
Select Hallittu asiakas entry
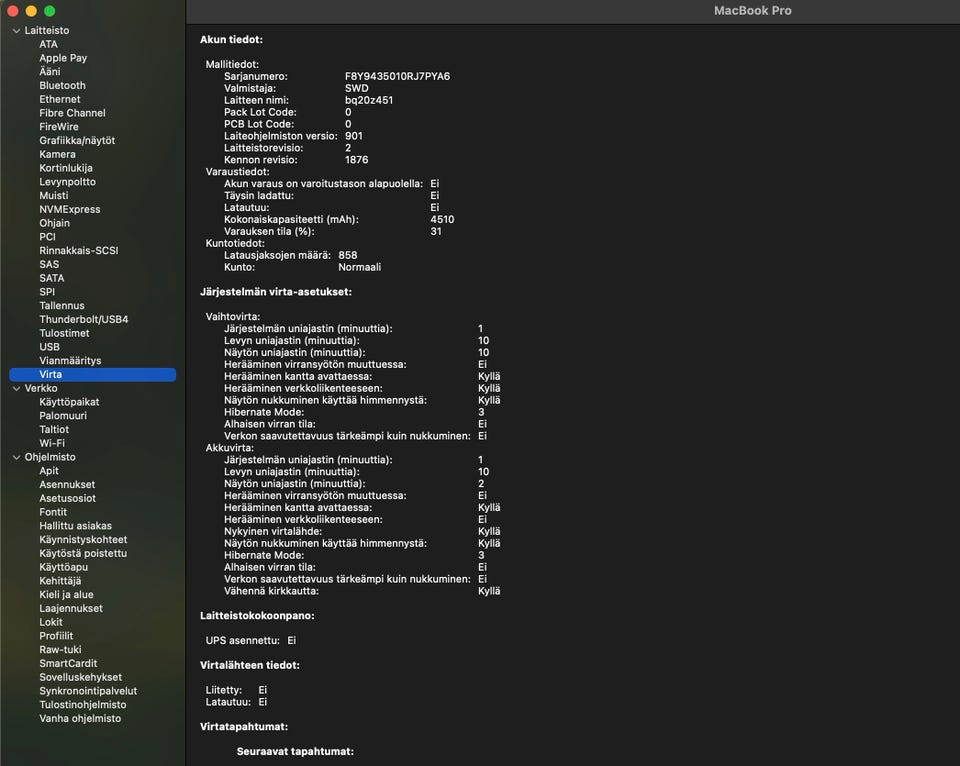75,526
